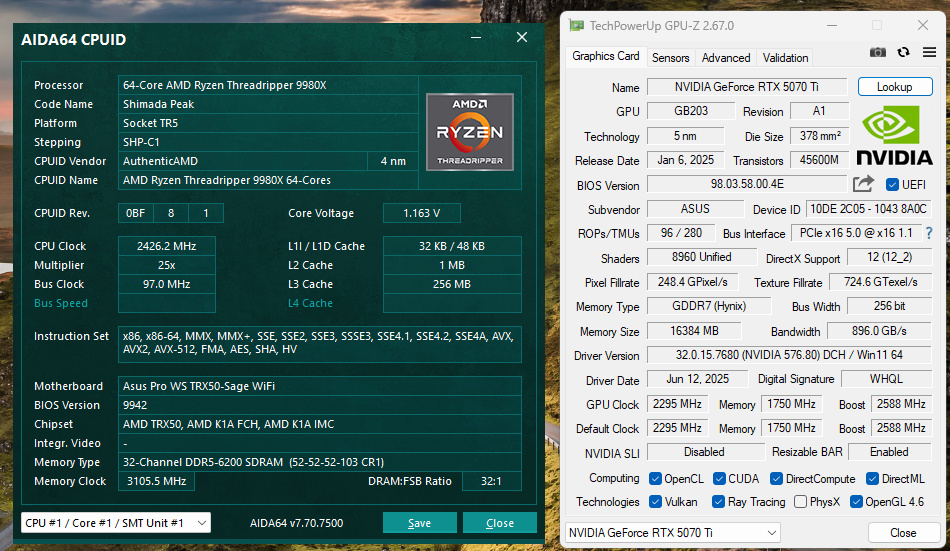
Task: Toggle the Vulkan checkbox
Action: coord(655,501)
